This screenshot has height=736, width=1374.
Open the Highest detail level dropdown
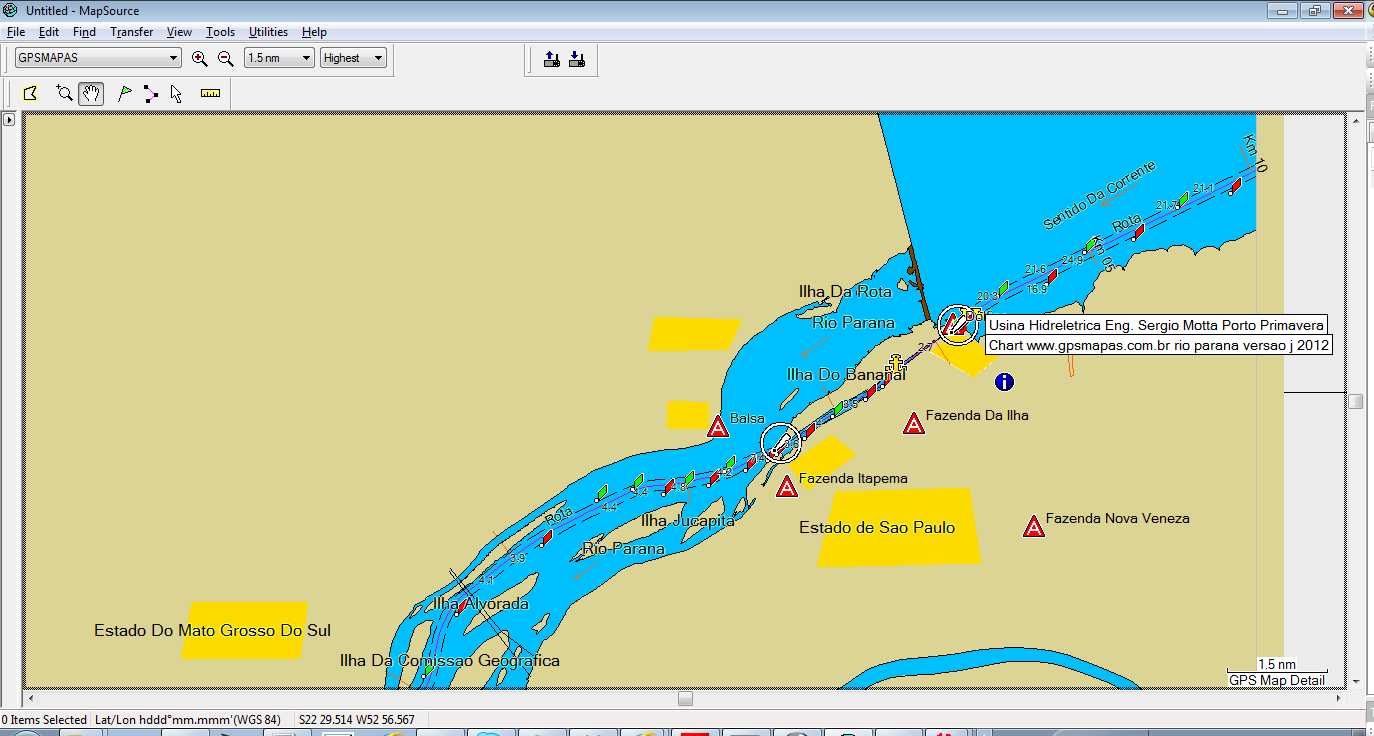coord(378,58)
